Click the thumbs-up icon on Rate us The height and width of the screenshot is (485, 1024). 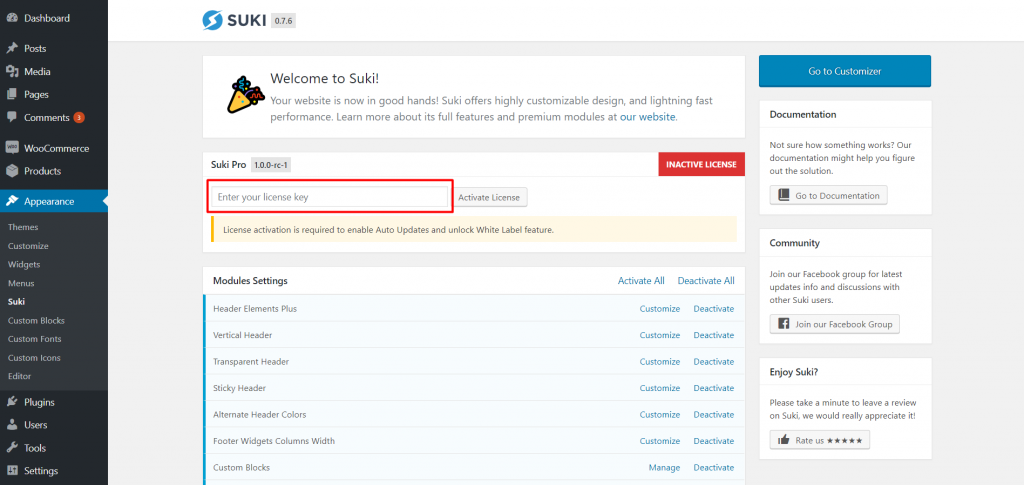coord(784,440)
